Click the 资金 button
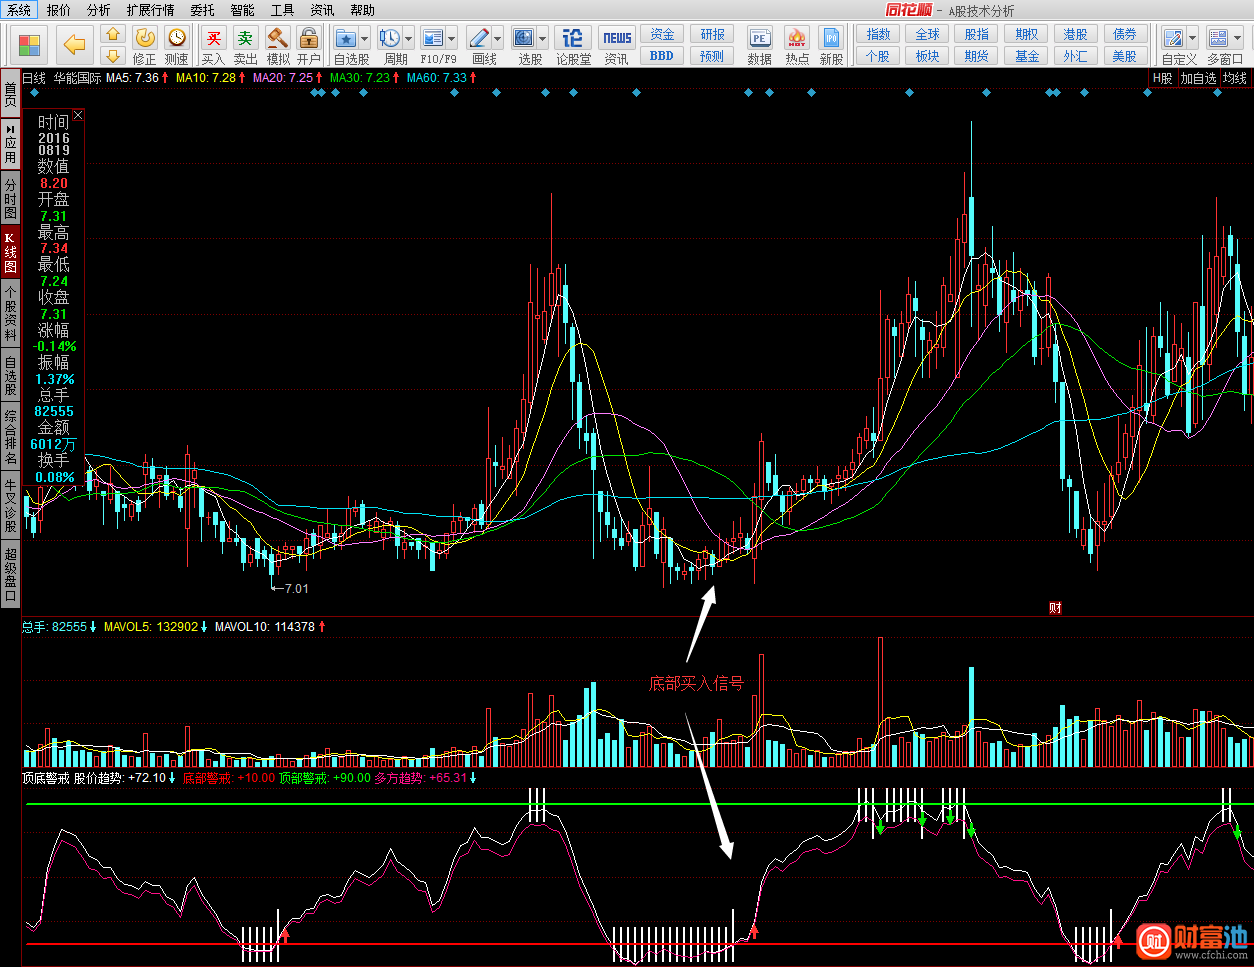The width and height of the screenshot is (1254, 967). (x=662, y=34)
